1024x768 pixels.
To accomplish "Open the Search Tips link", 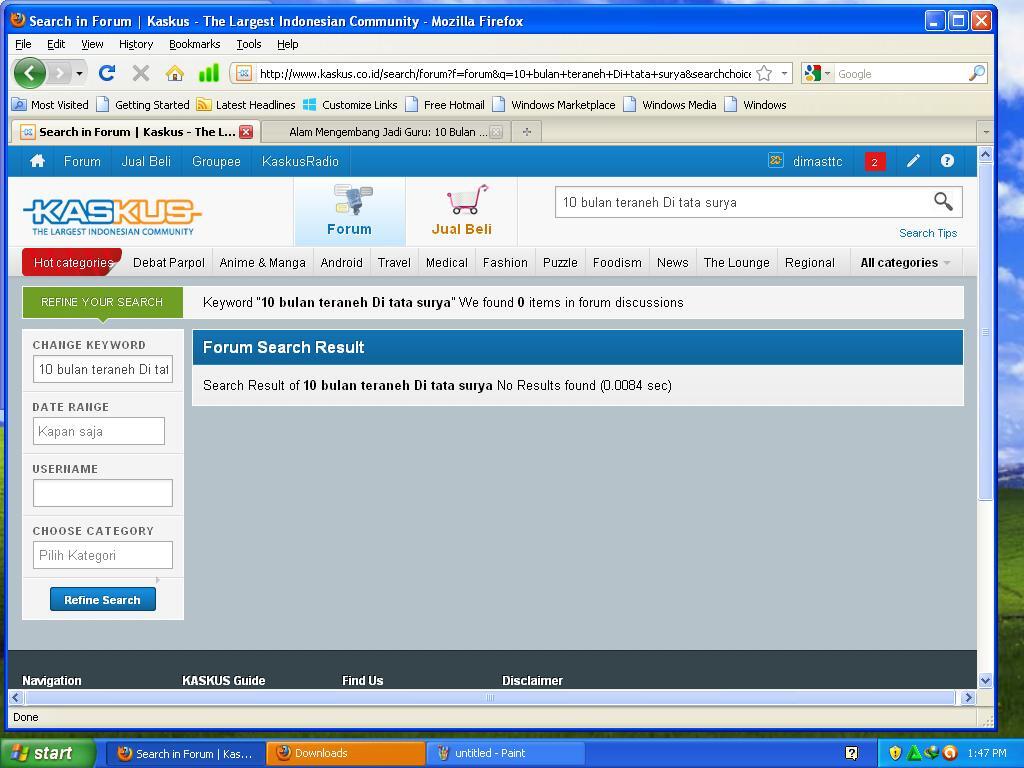I will [x=927, y=233].
